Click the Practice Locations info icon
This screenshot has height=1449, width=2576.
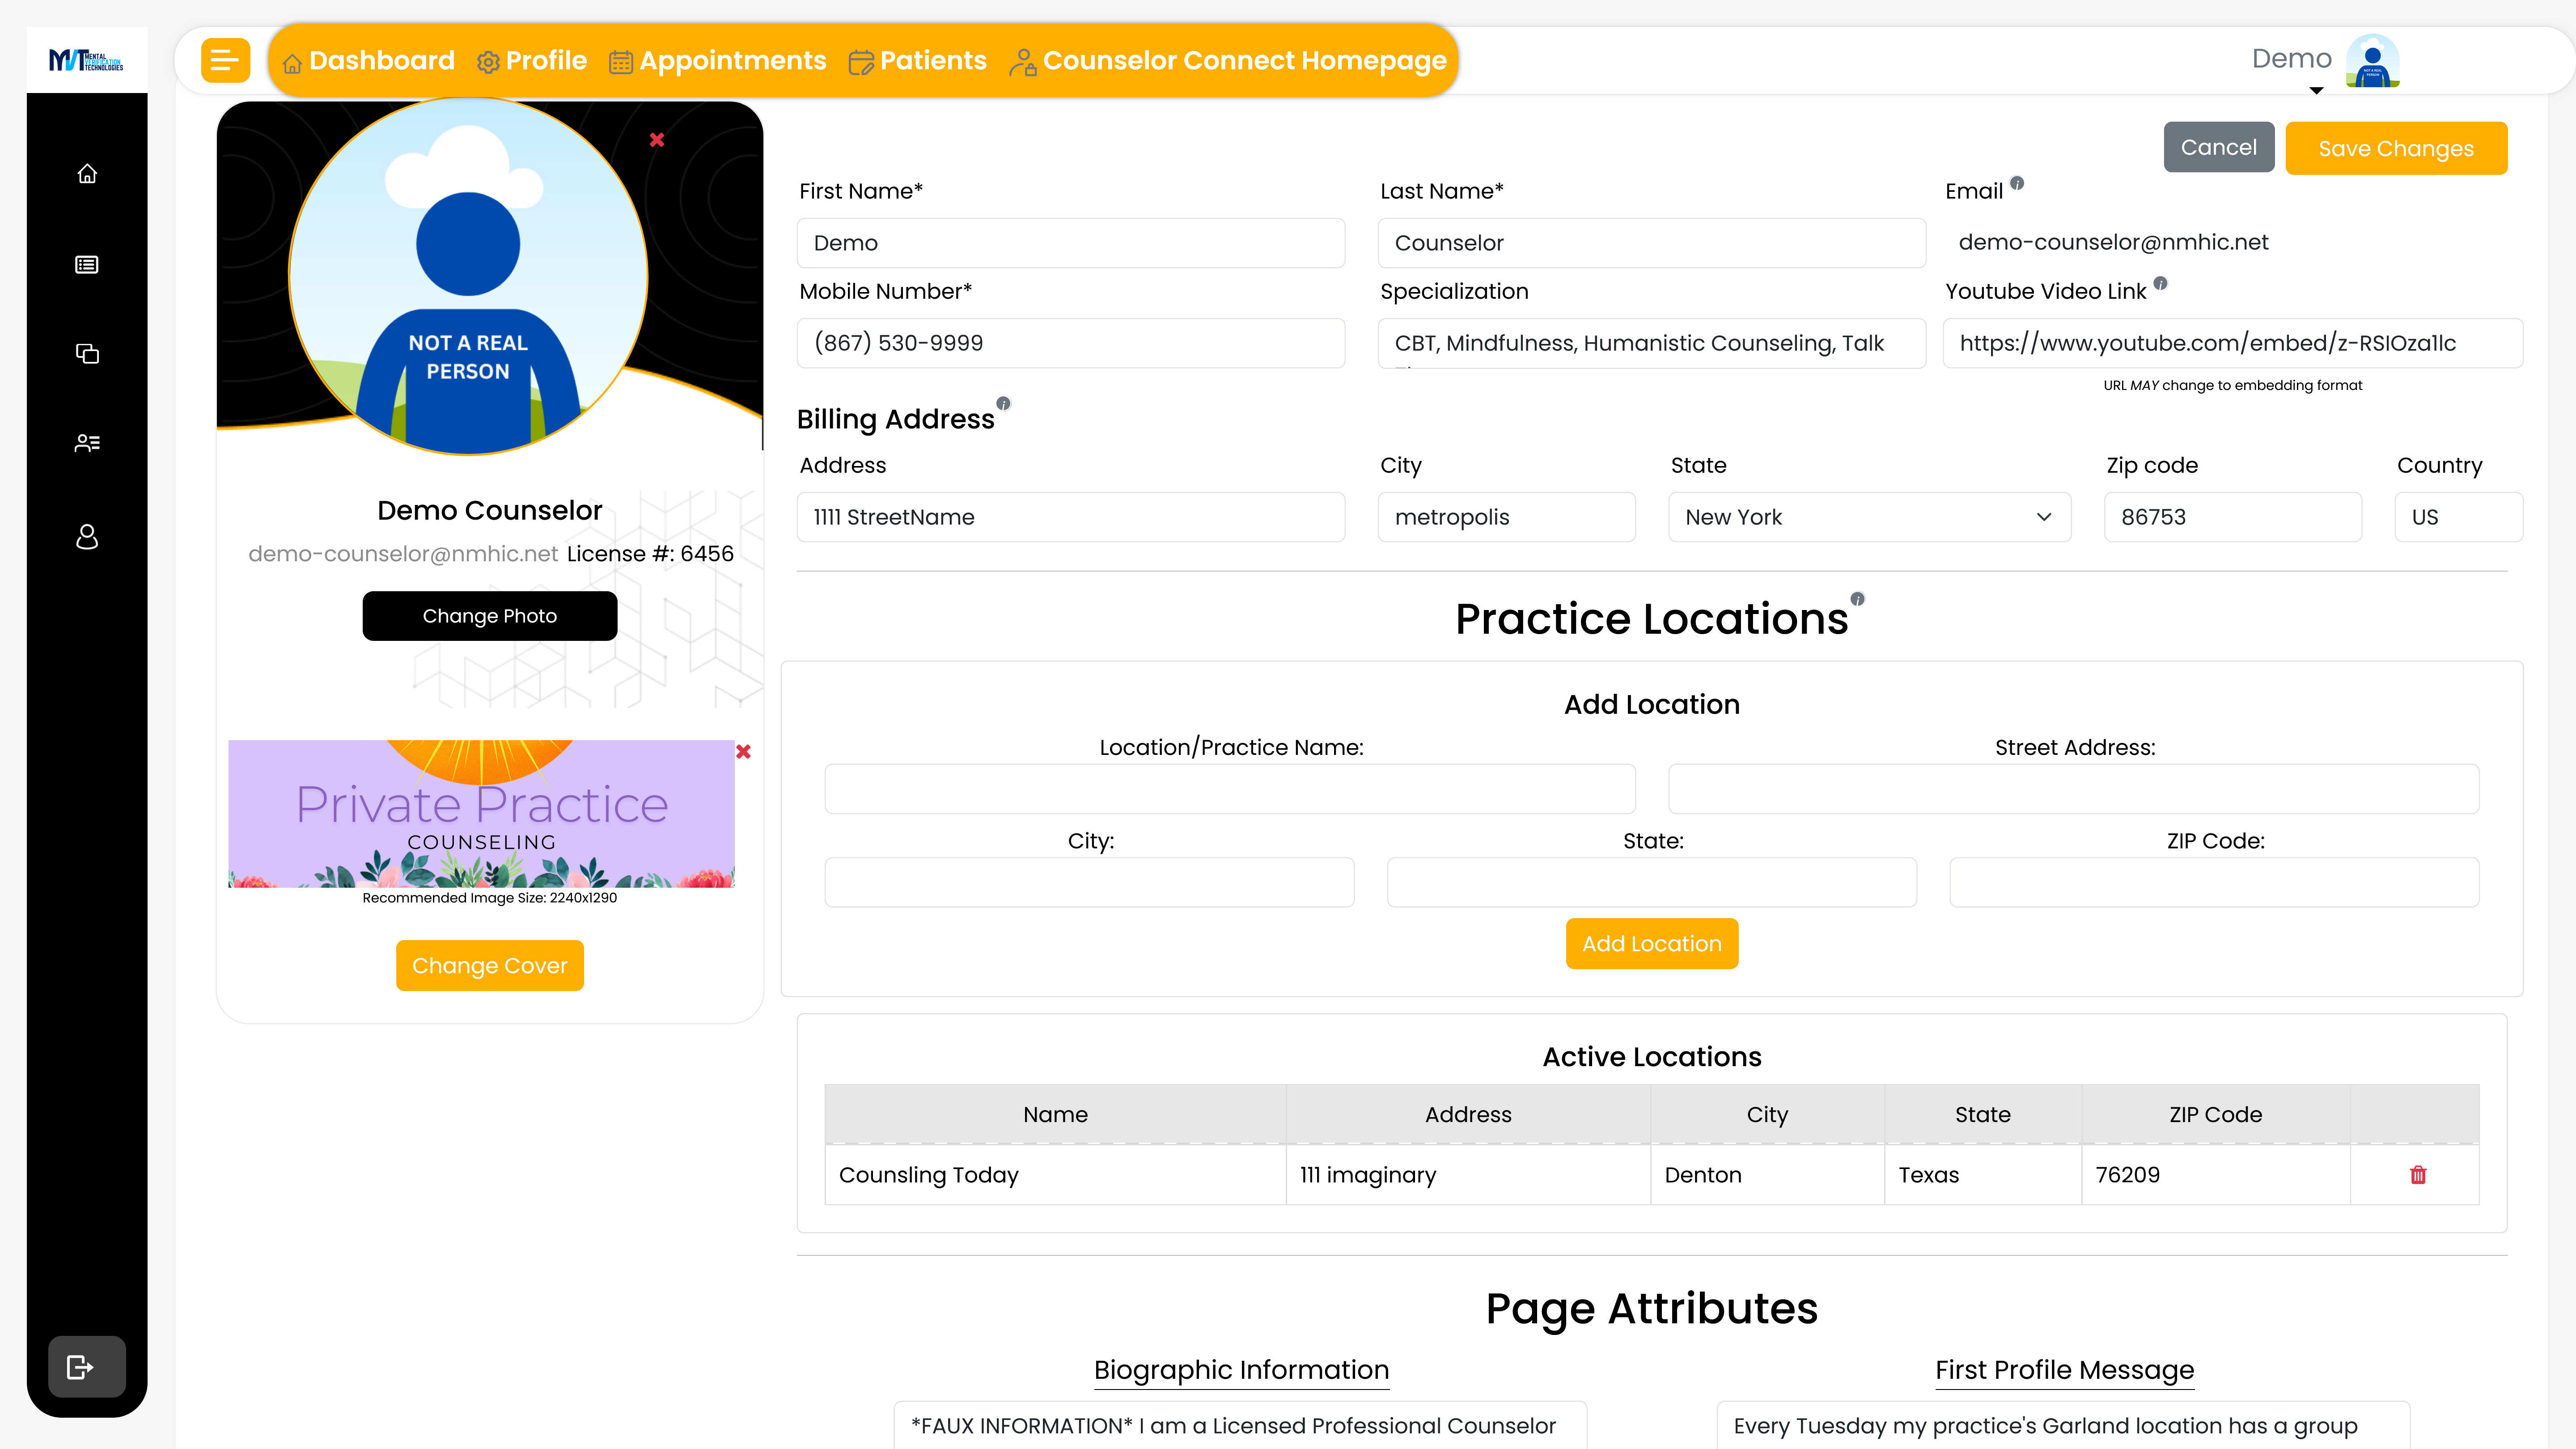1857,599
